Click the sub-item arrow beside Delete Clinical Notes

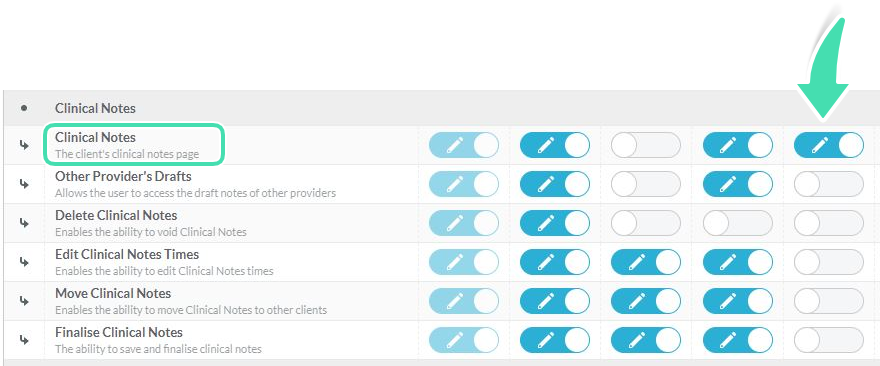click(x=24, y=223)
